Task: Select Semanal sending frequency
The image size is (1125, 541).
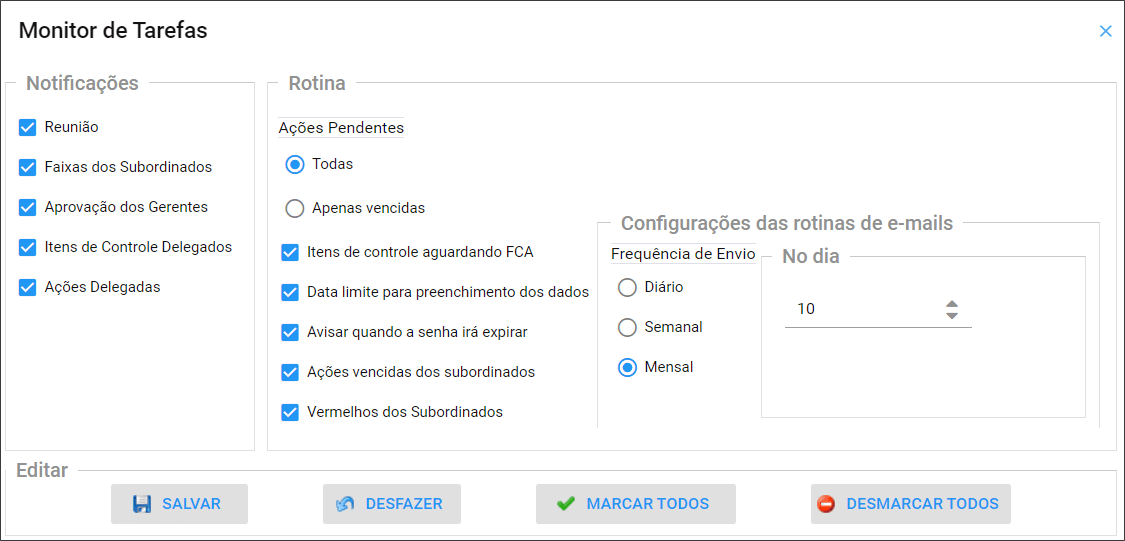Action: click(628, 328)
